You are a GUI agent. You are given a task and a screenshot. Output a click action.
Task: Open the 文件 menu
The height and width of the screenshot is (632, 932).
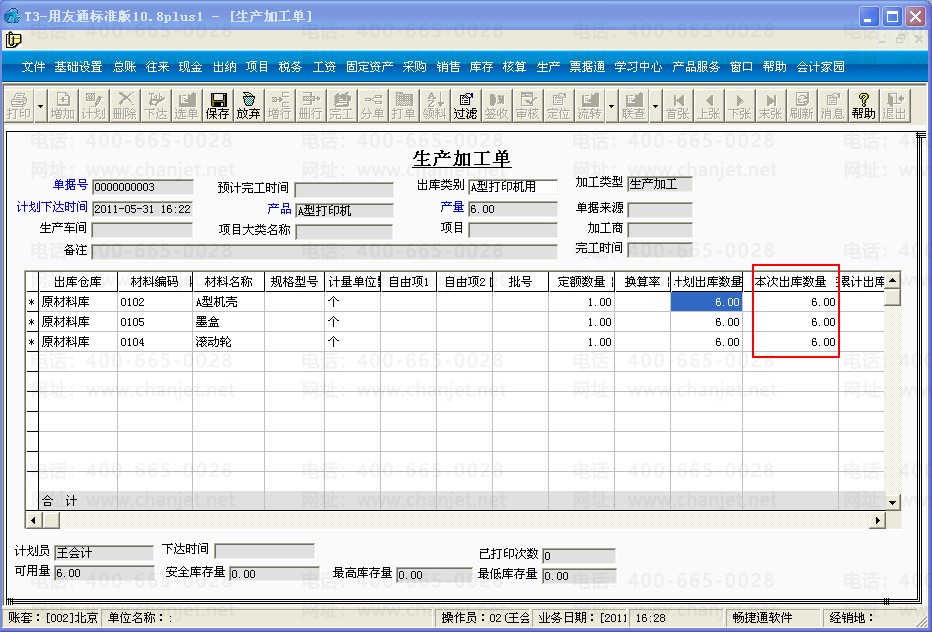pyautogui.click(x=33, y=67)
